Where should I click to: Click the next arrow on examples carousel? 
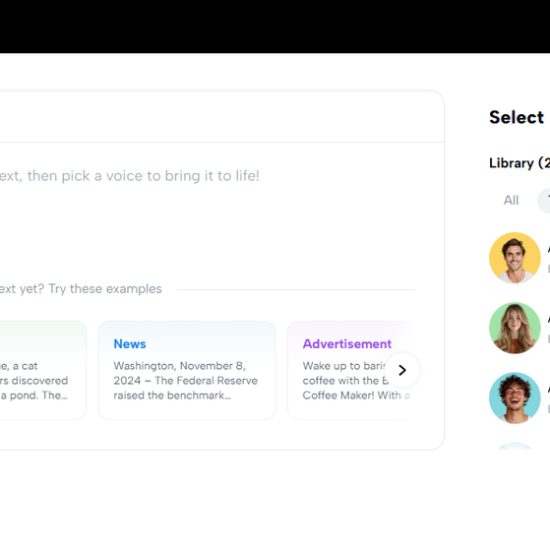(x=402, y=370)
